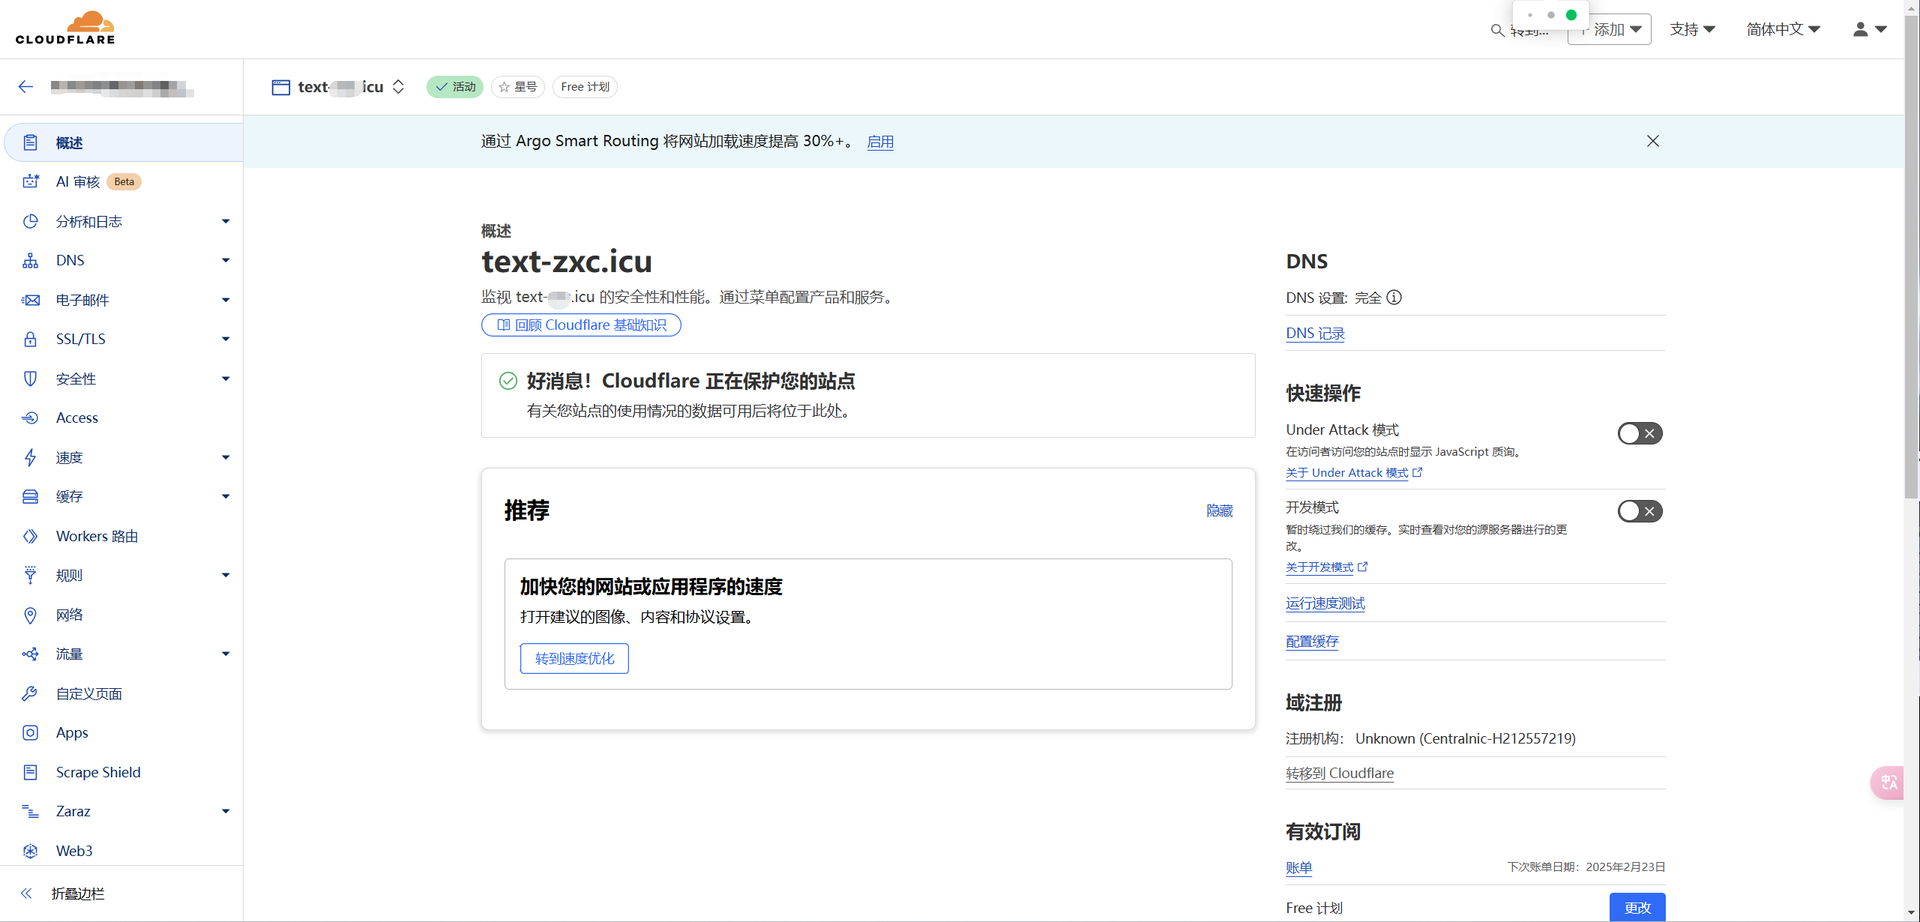Open Workers 路由 in sidebar
The height and width of the screenshot is (922, 1920).
(x=97, y=536)
